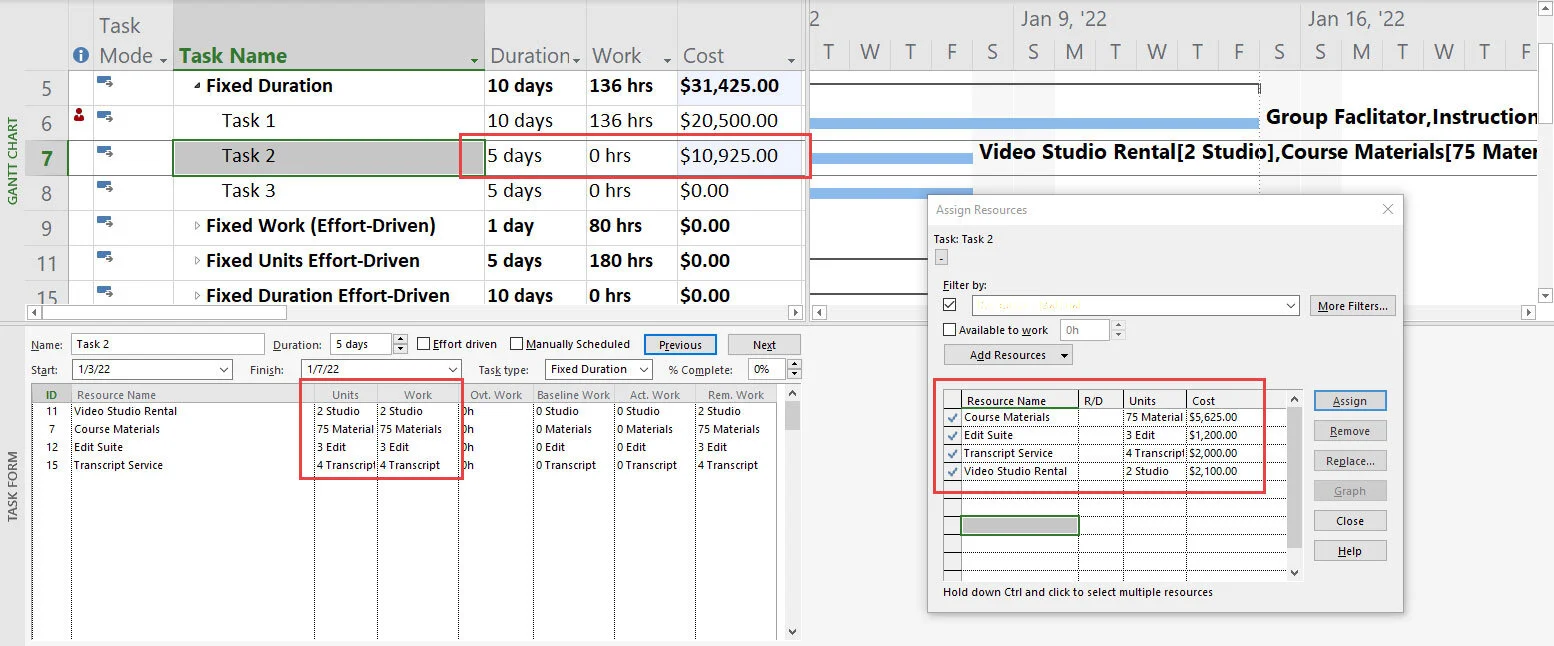
Task: Click the Task 1 Gantt bar
Action: tap(1033, 122)
